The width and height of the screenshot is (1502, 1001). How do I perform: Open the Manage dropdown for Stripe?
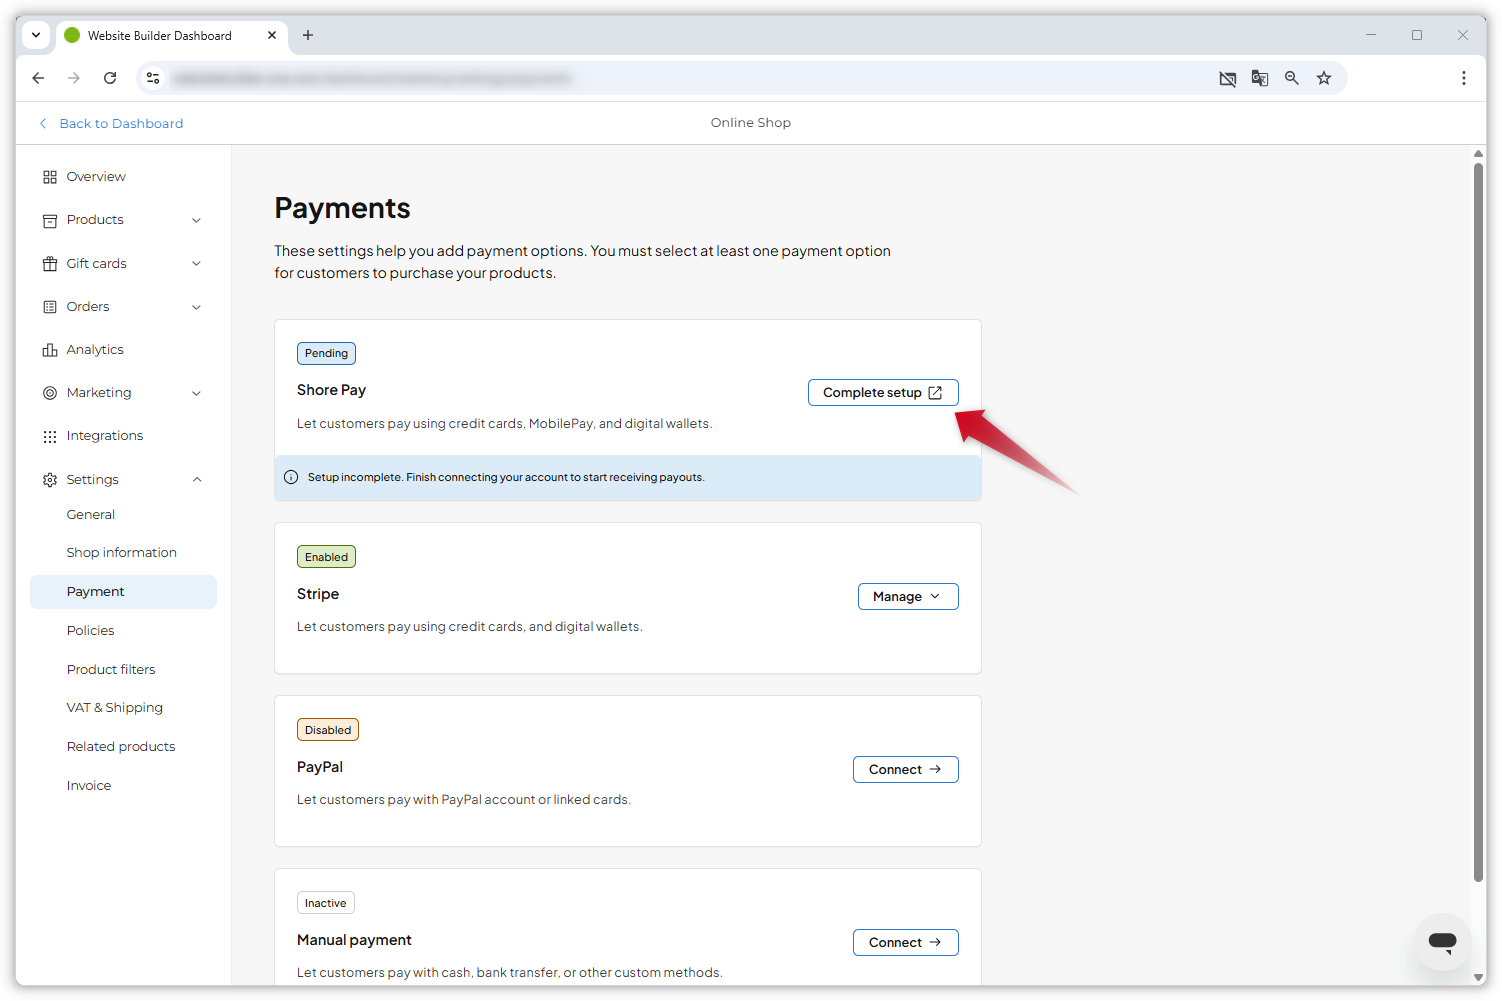(907, 596)
